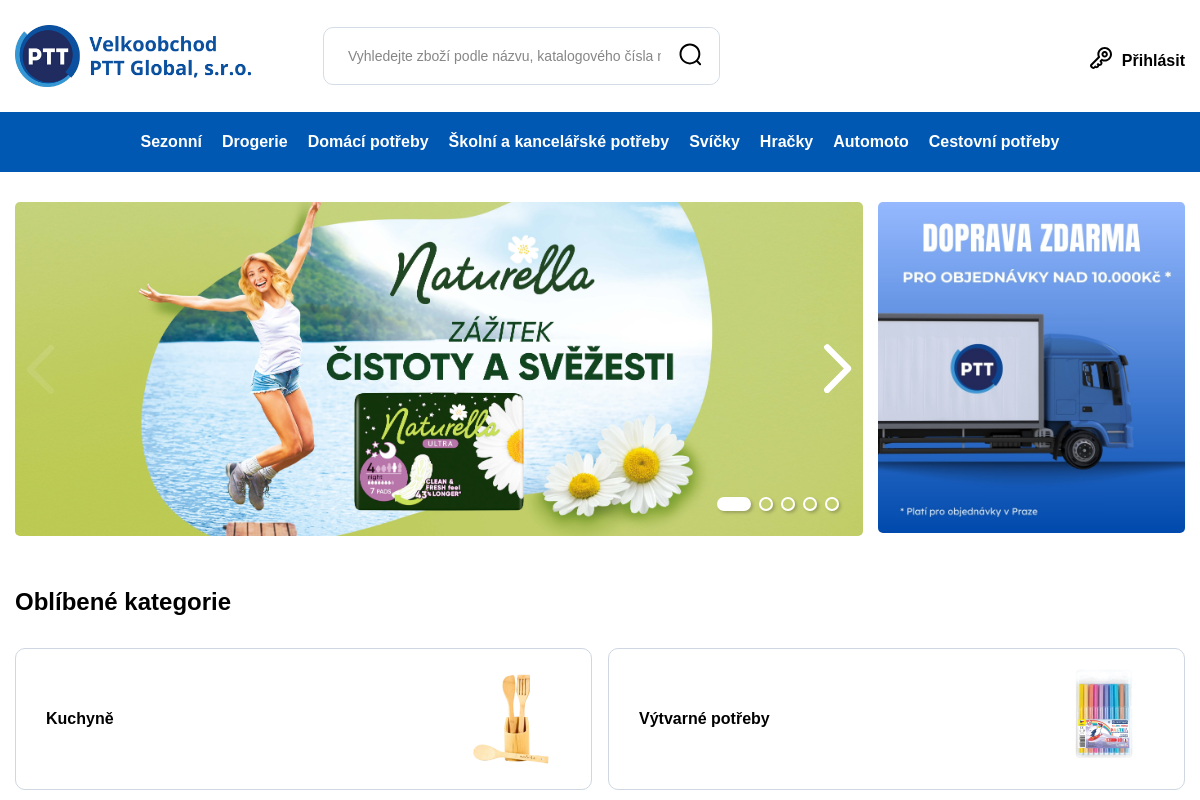Go to previous carousel slide arrow

tap(41, 368)
